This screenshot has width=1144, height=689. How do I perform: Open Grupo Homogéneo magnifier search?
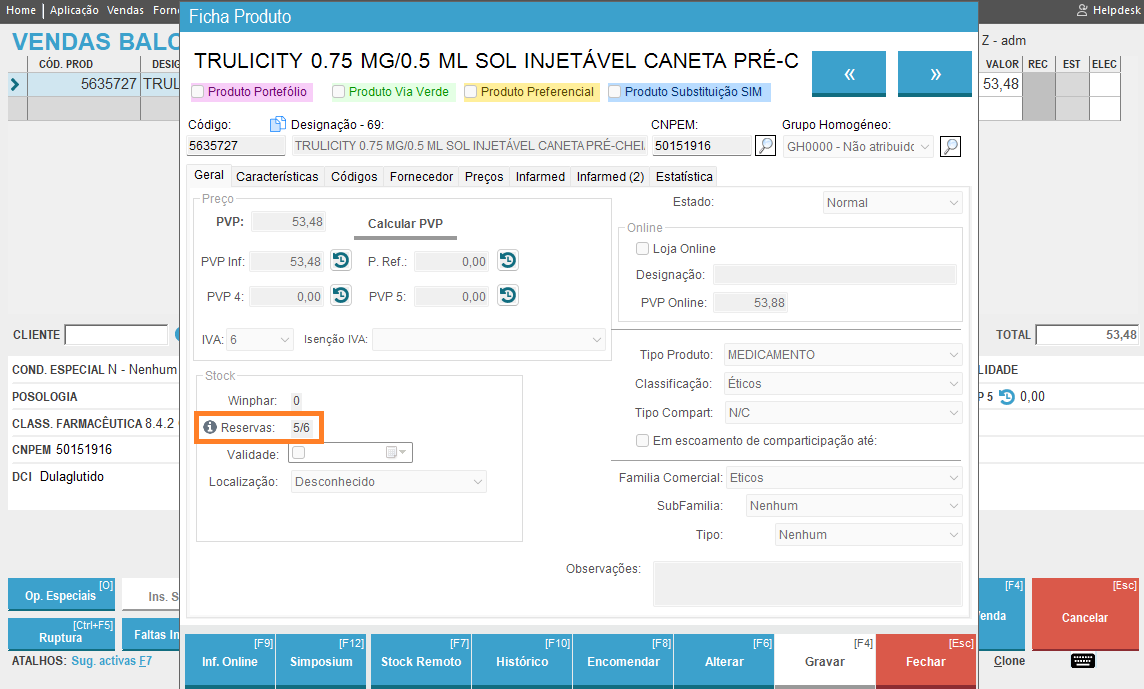coord(950,147)
